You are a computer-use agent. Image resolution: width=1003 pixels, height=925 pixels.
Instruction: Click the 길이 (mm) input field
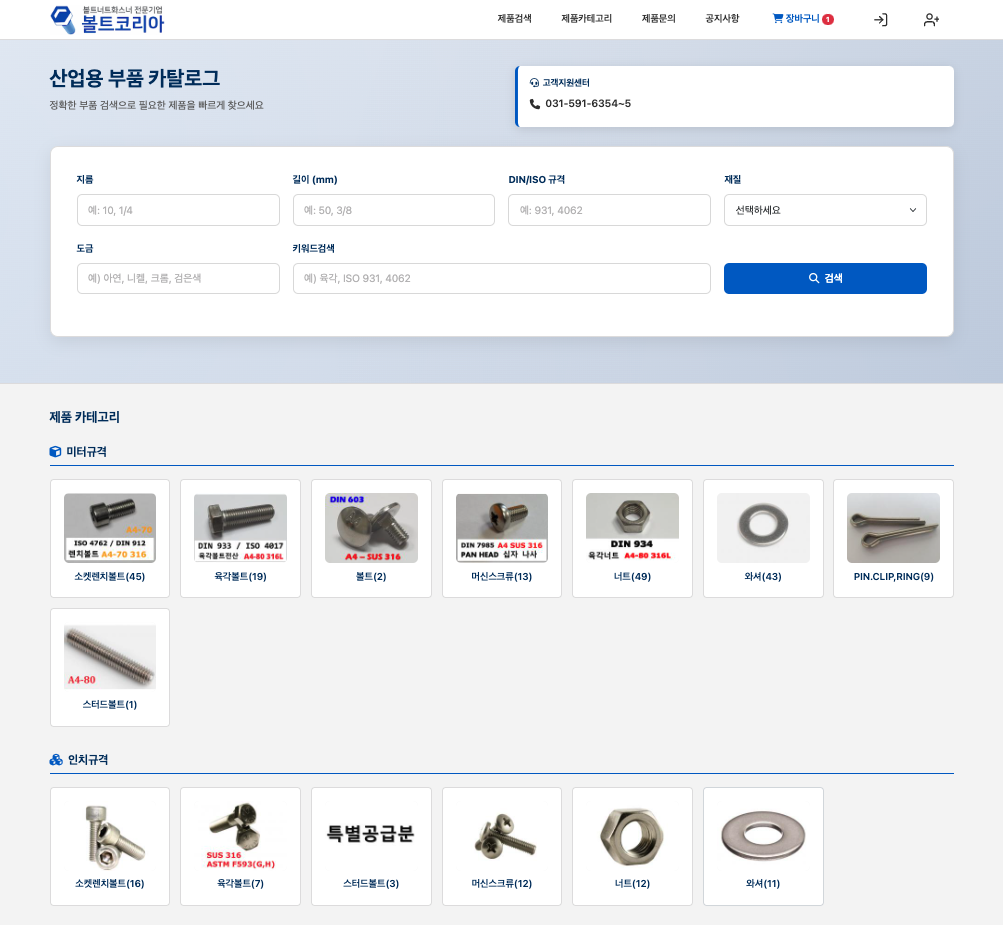(393, 210)
